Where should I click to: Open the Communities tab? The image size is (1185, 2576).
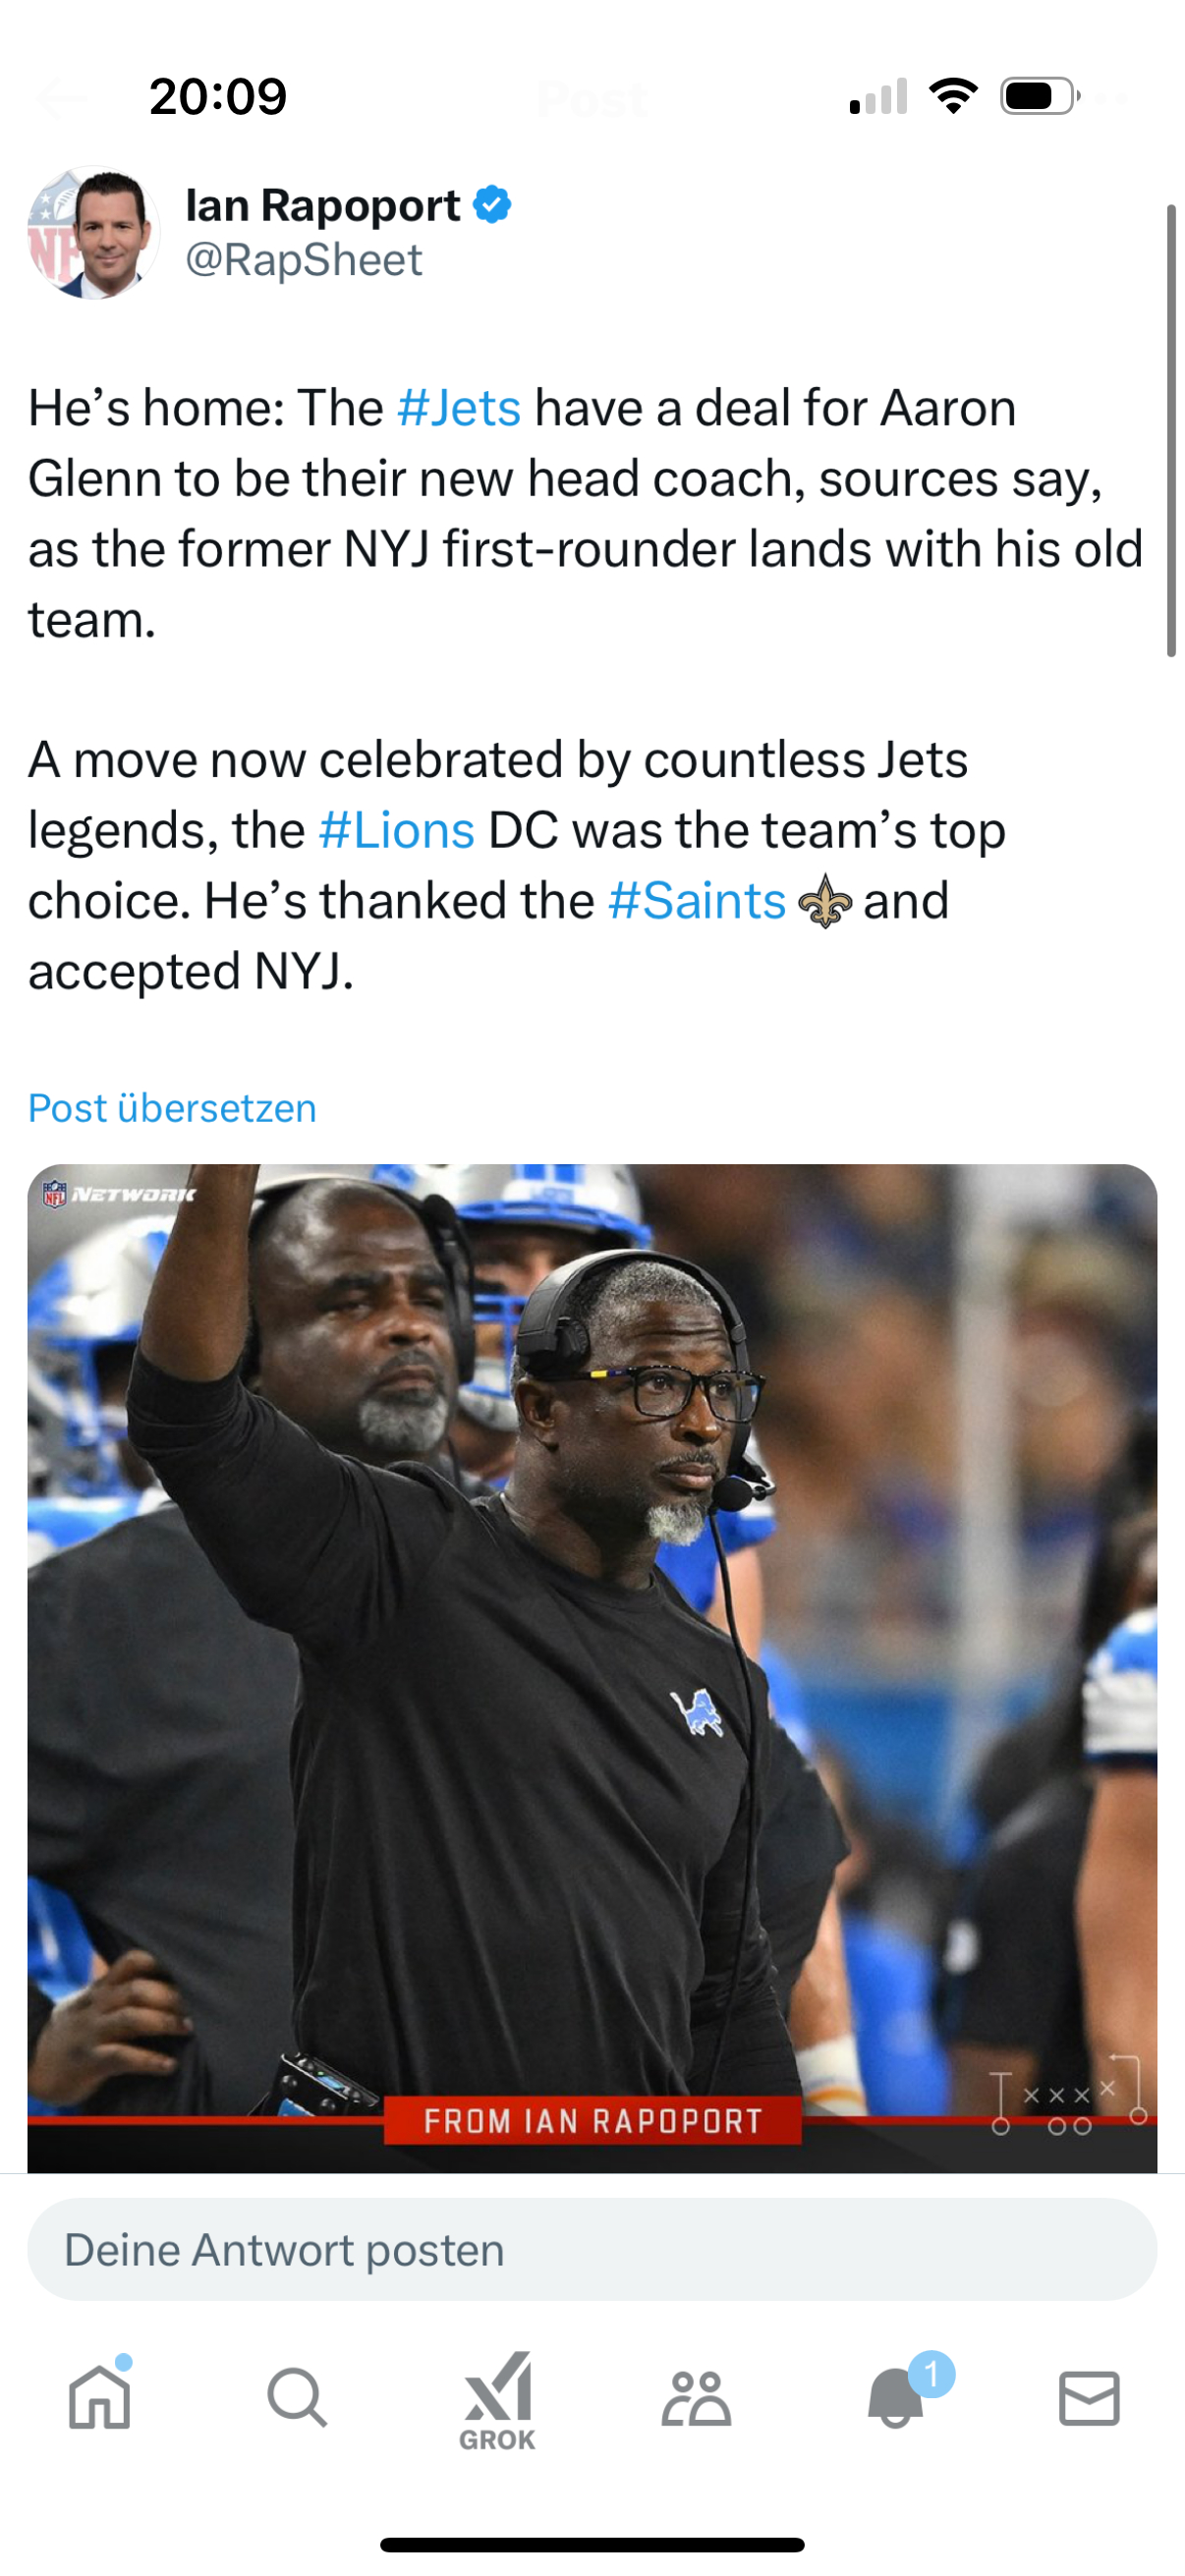click(696, 2398)
